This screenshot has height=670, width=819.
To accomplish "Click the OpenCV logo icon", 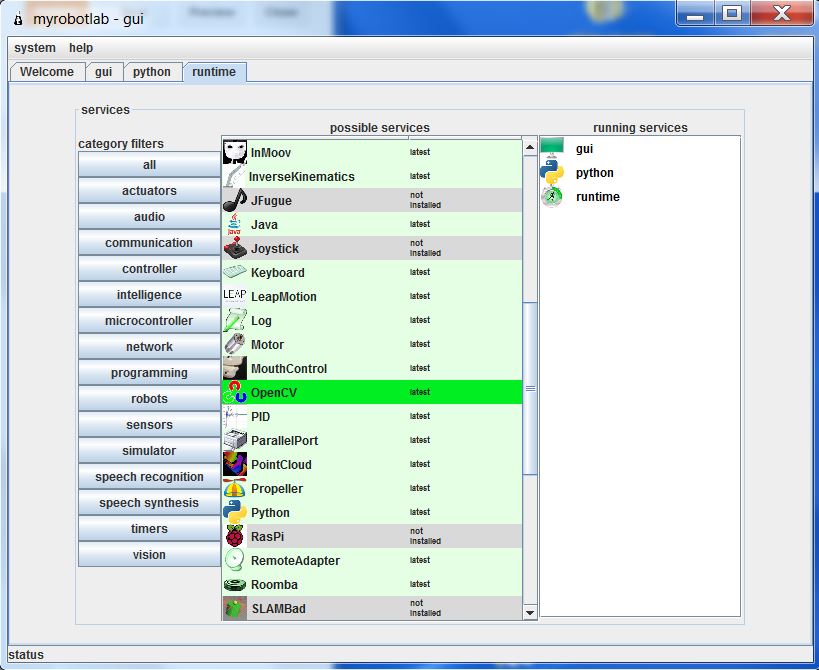I will (x=235, y=392).
